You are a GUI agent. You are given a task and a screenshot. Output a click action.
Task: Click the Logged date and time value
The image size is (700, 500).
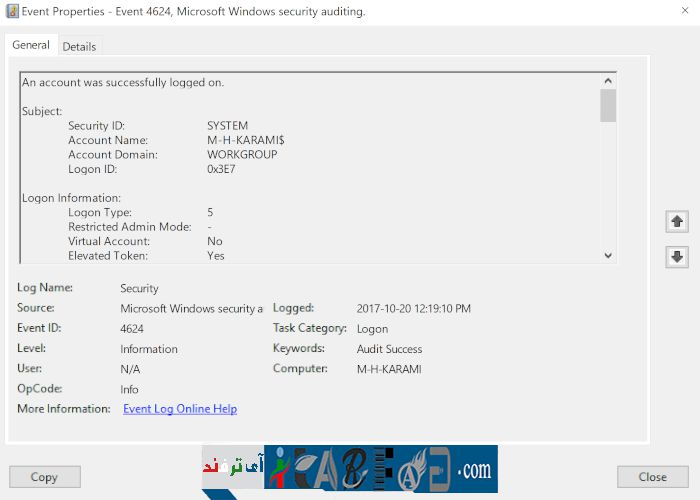[413, 309]
